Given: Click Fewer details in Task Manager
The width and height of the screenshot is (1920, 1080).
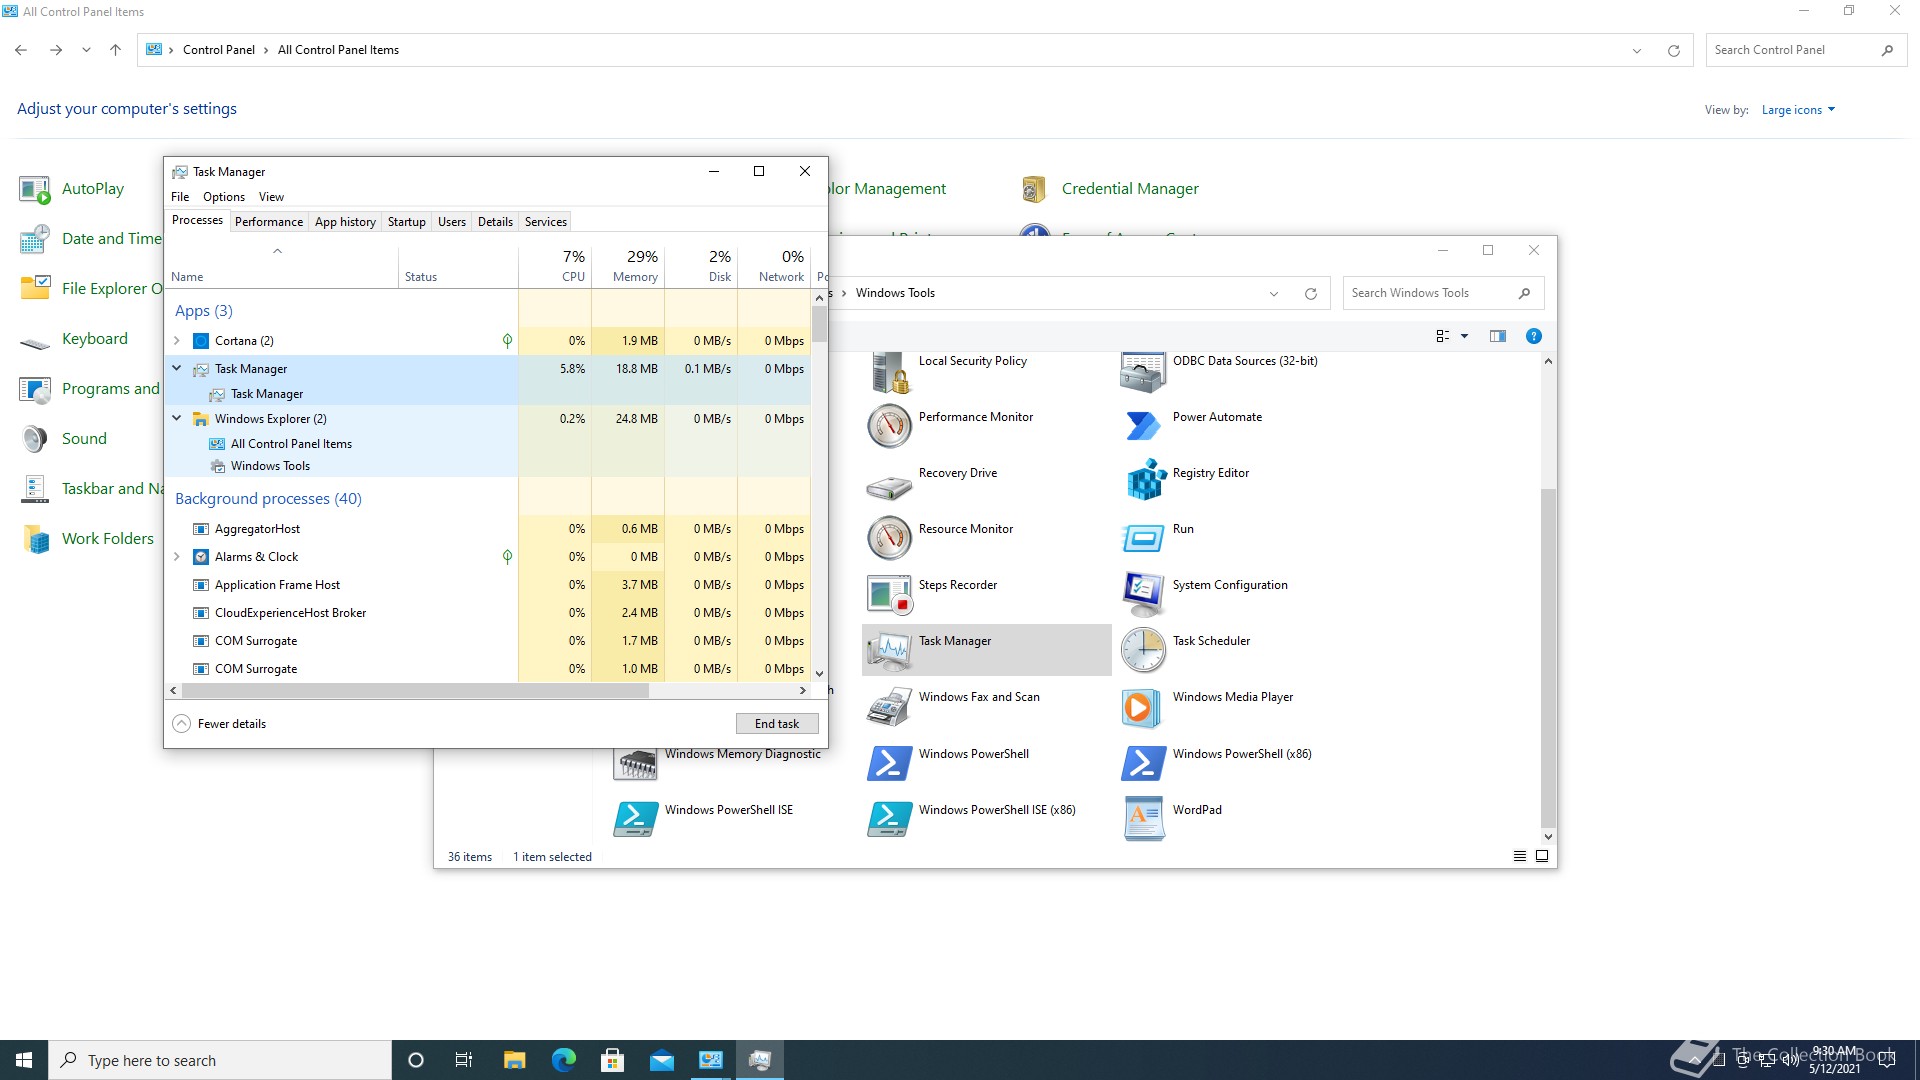Looking at the screenshot, I should (x=220, y=724).
